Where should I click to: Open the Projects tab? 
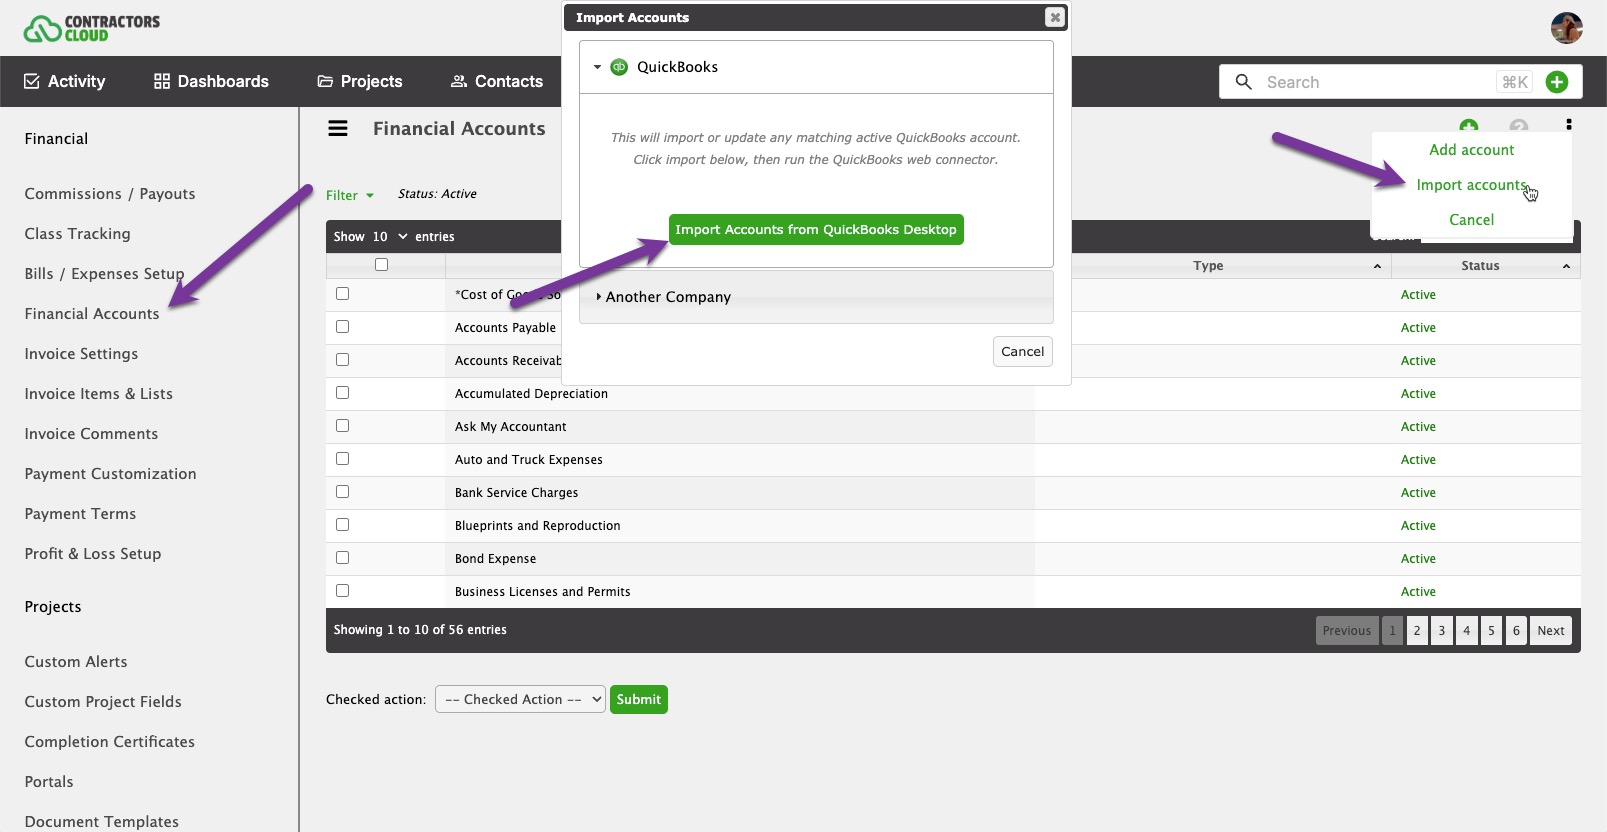(x=360, y=81)
